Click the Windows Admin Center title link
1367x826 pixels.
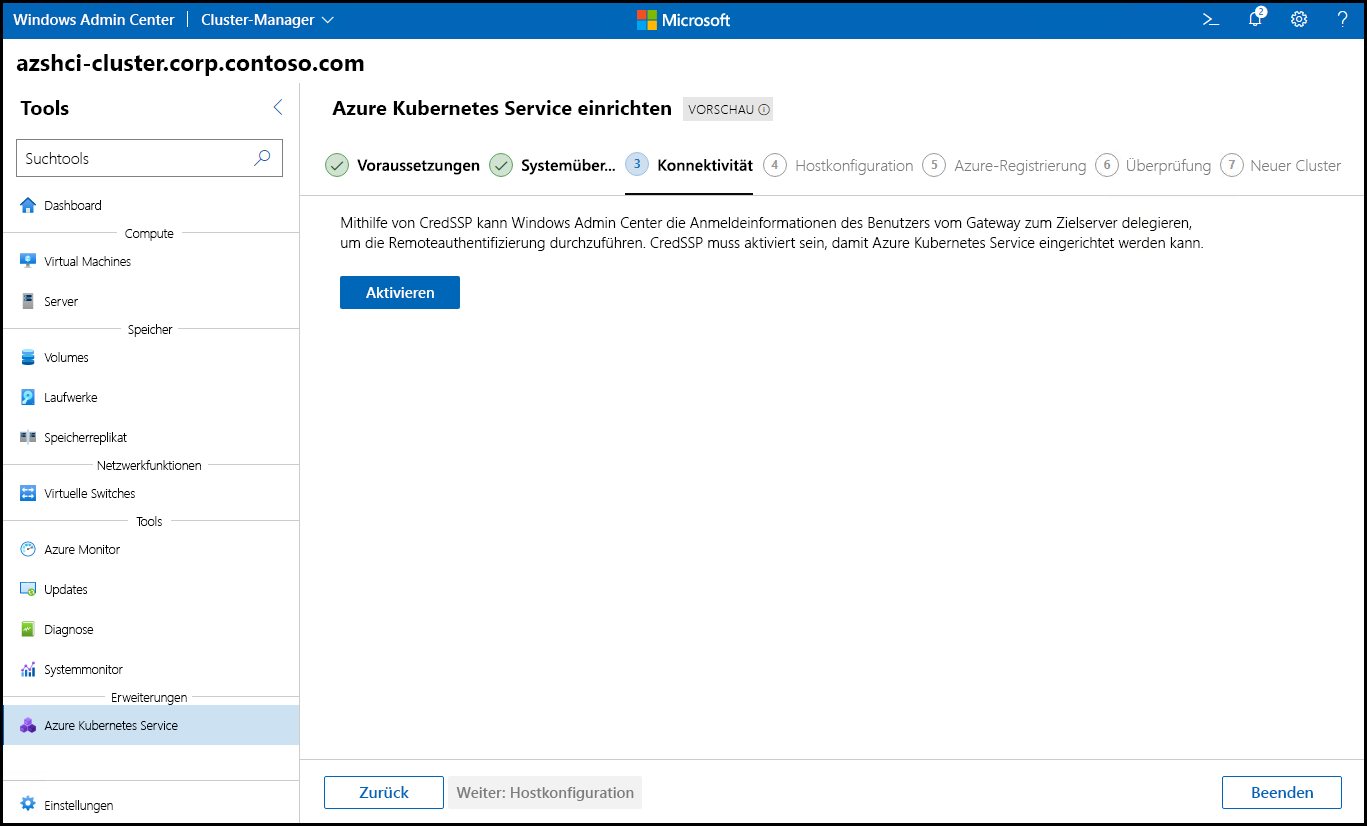tap(94, 19)
